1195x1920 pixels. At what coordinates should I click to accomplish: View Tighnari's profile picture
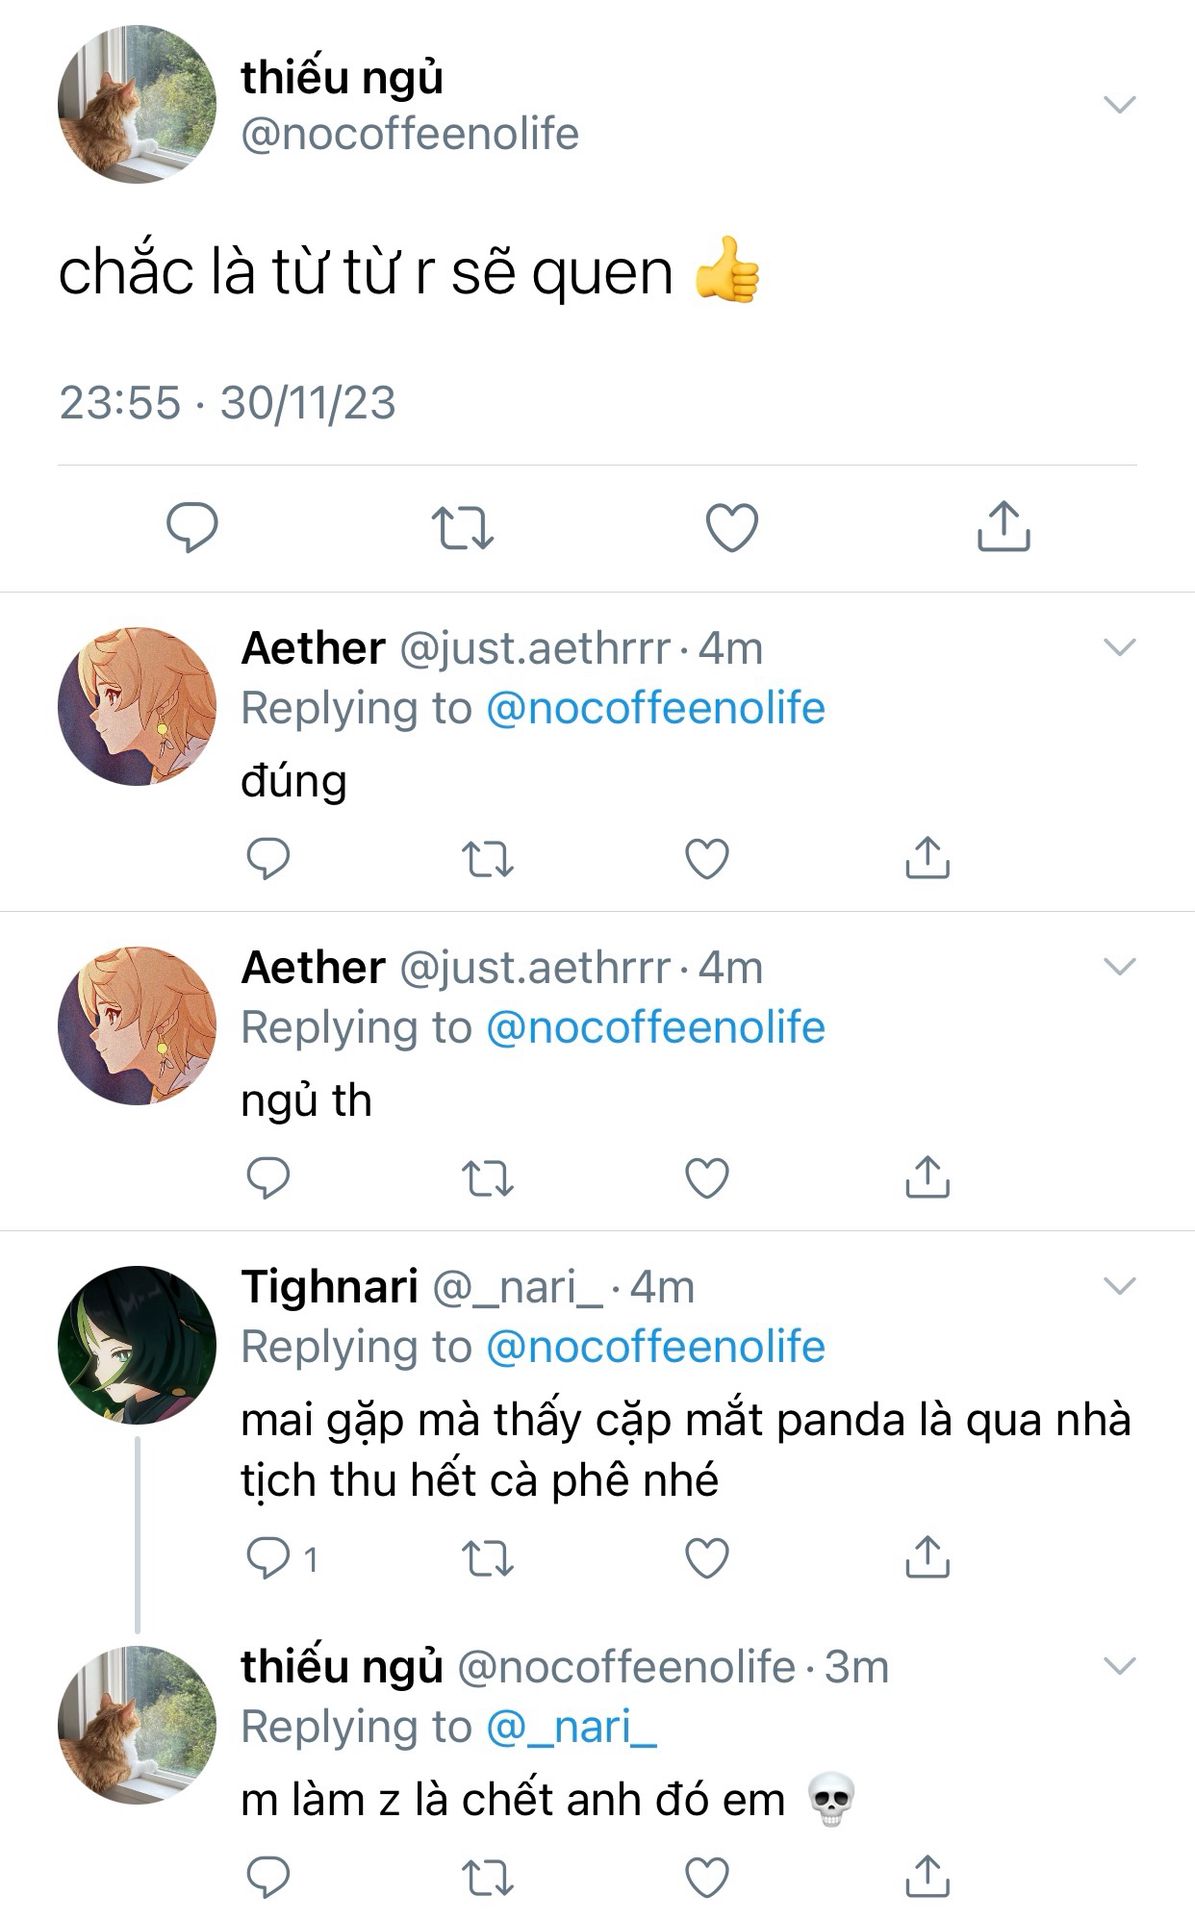pyautogui.click(x=137, y=1345)
